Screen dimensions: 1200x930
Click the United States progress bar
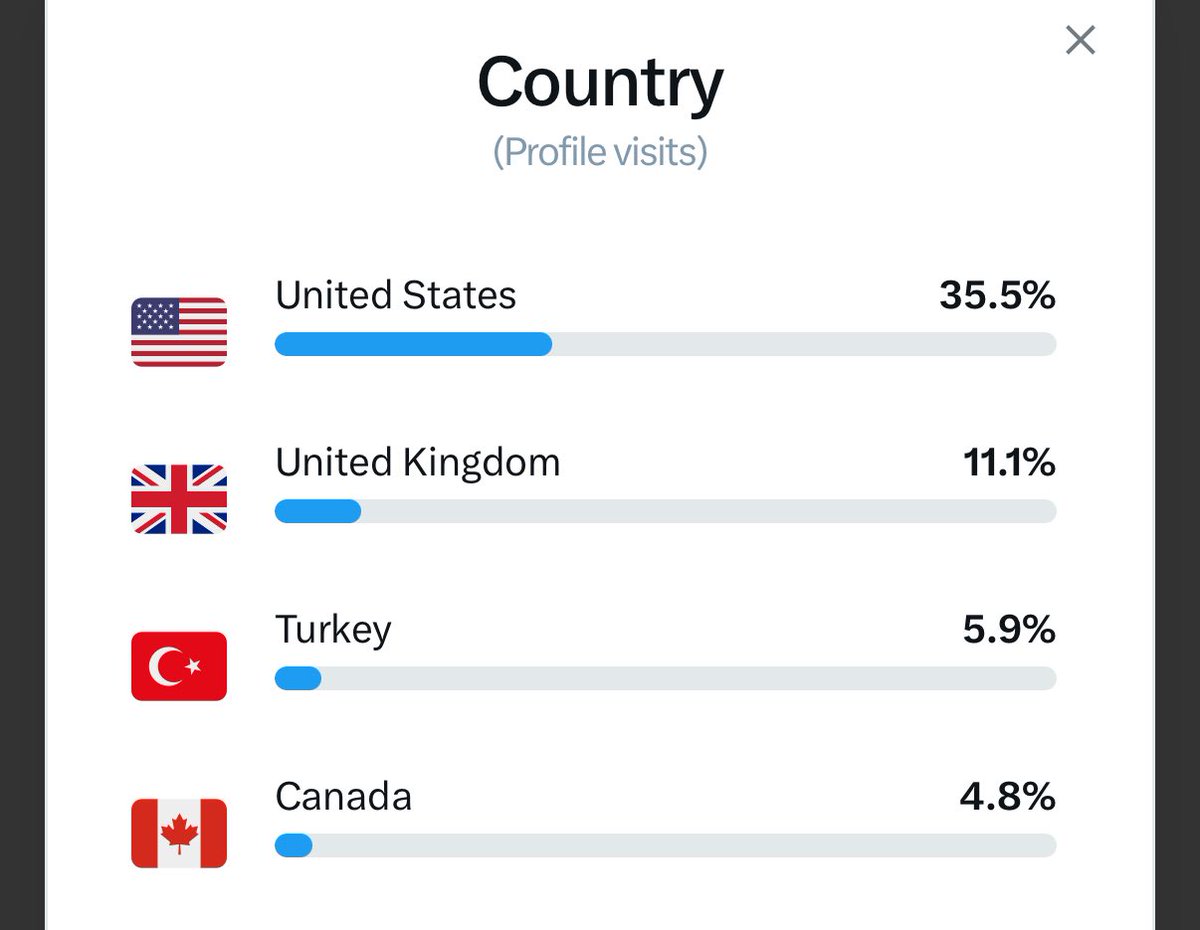click(x=665, y=344)
